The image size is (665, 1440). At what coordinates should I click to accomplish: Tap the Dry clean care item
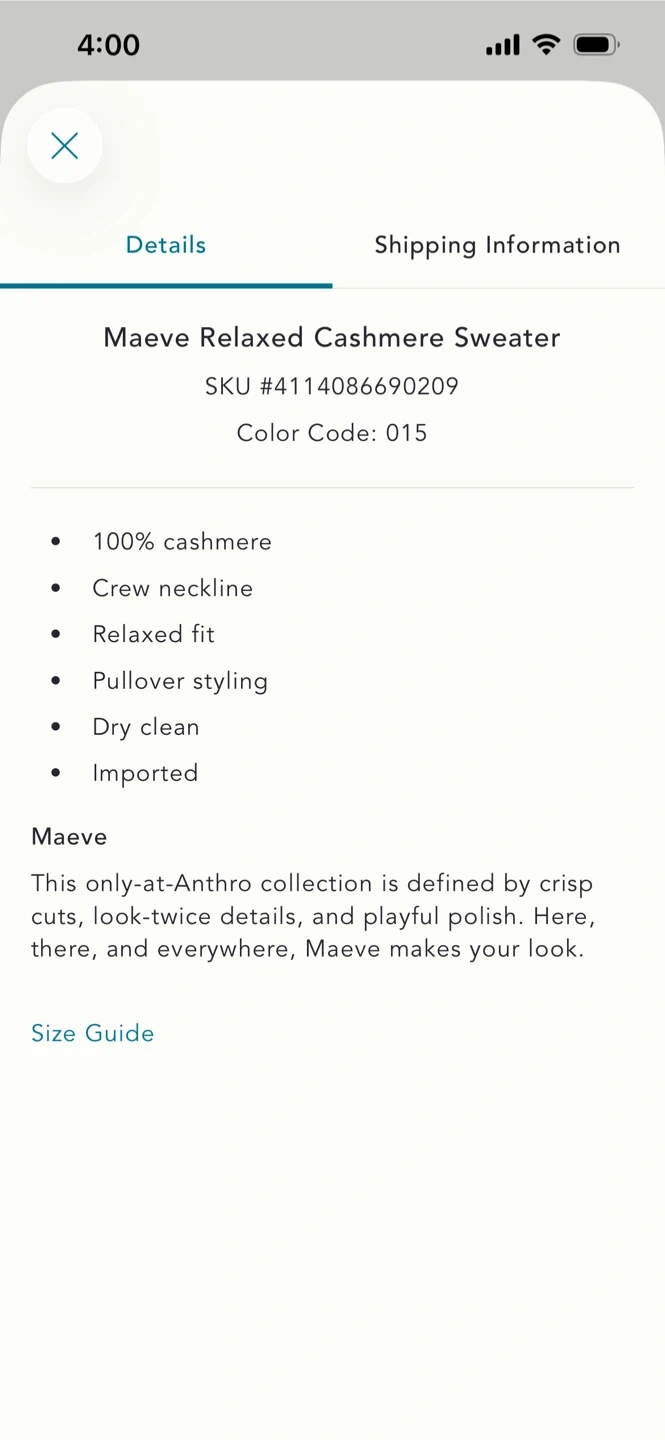tap(146, 727)
